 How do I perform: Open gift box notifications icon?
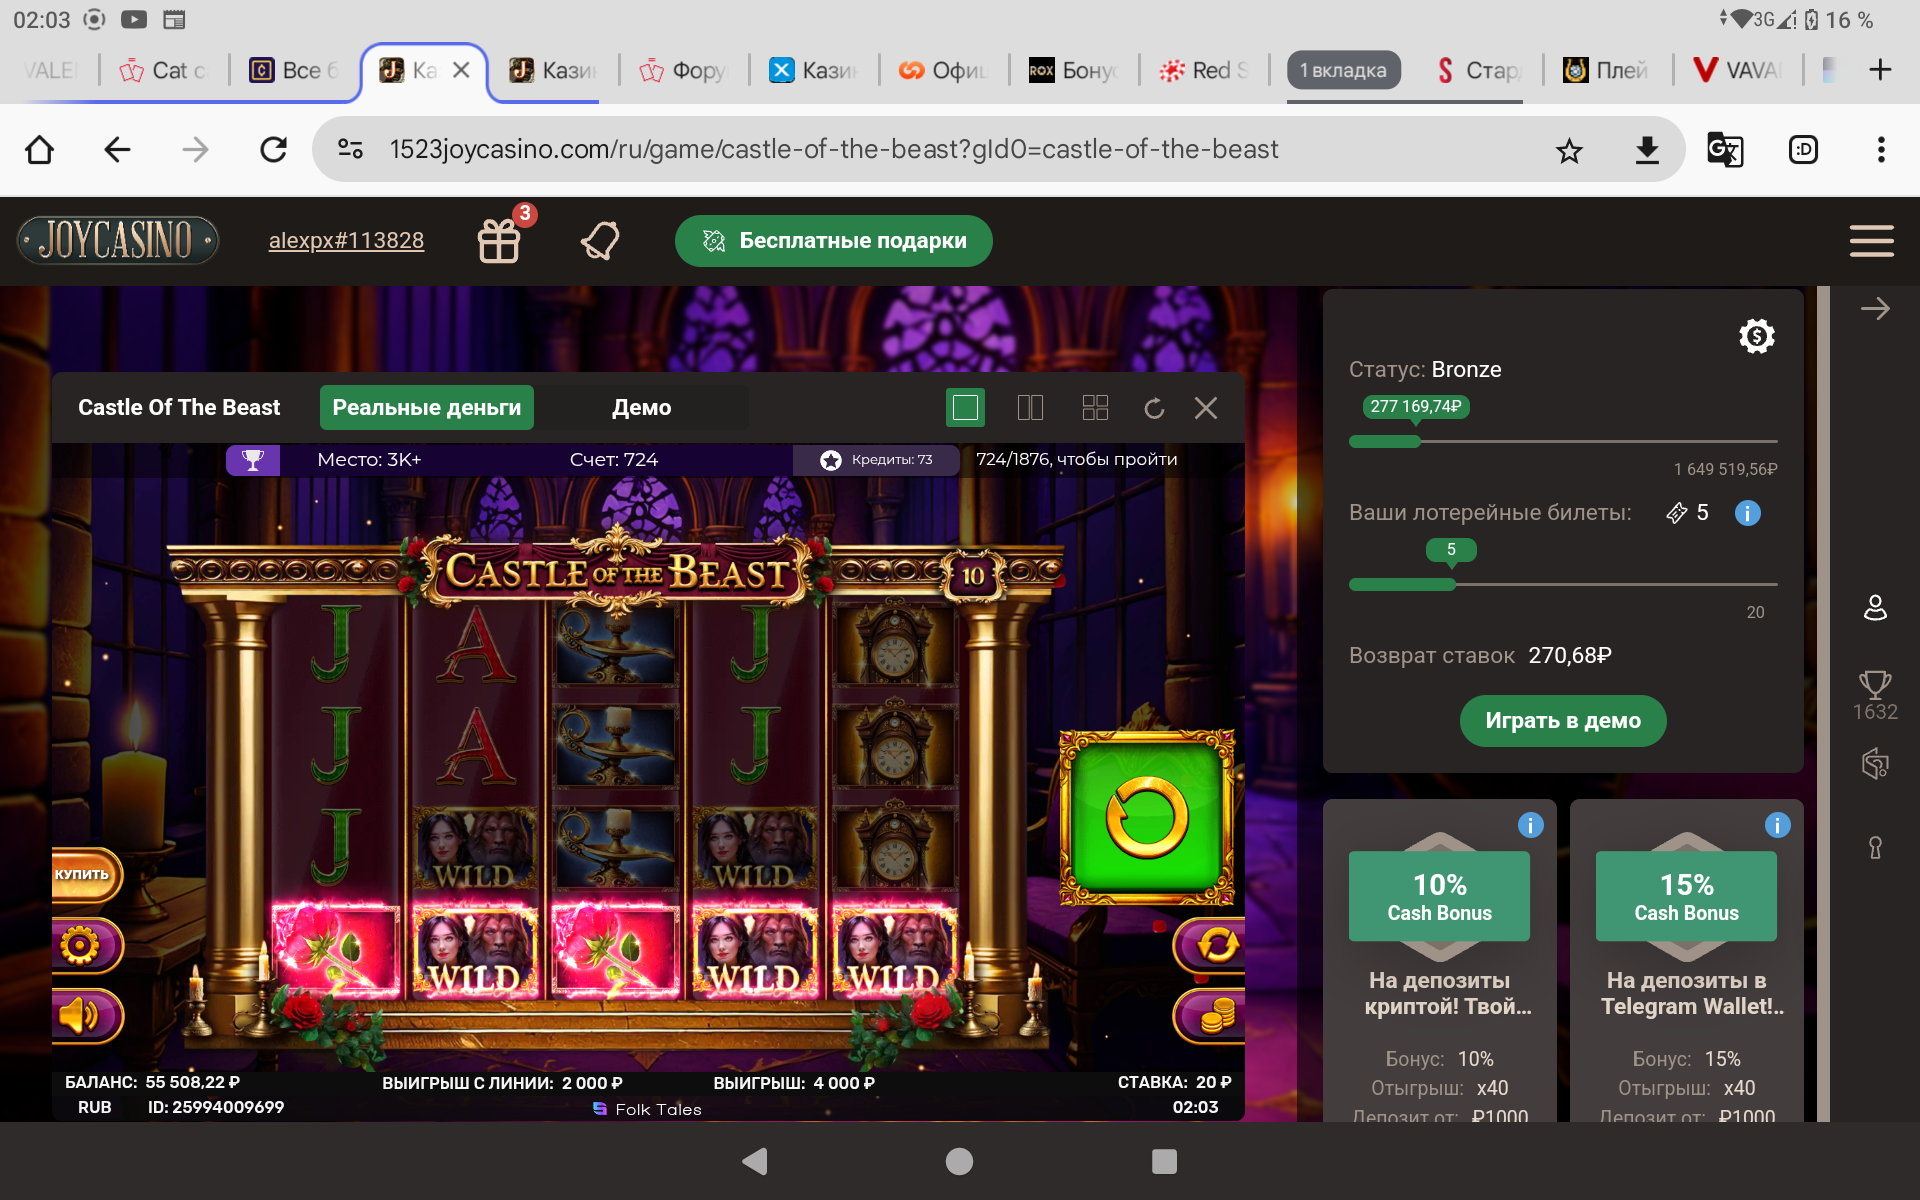(x=499, y=241)
